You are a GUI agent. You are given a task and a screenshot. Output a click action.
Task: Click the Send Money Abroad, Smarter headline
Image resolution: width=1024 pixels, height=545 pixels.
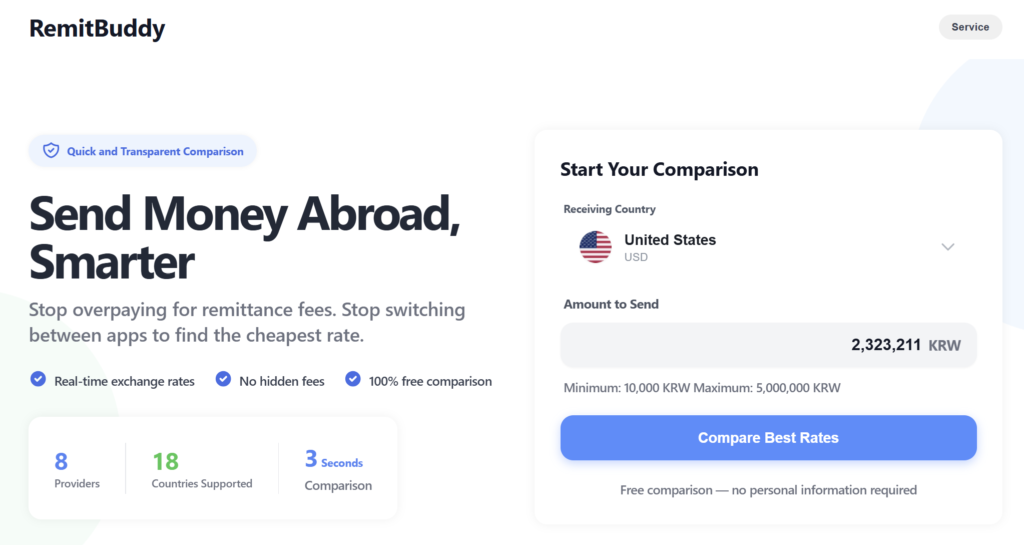[x=244, y=238]
